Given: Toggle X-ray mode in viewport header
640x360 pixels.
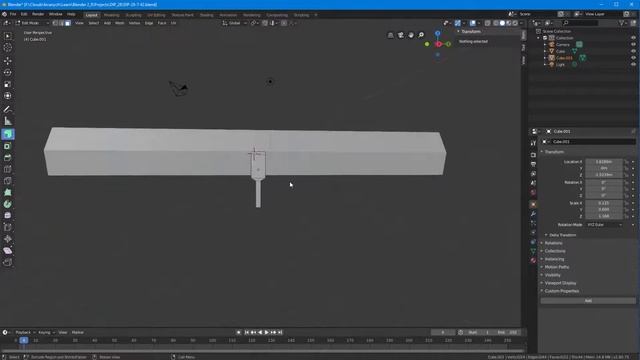Looking at the screenshot, I should click(487, 23).
